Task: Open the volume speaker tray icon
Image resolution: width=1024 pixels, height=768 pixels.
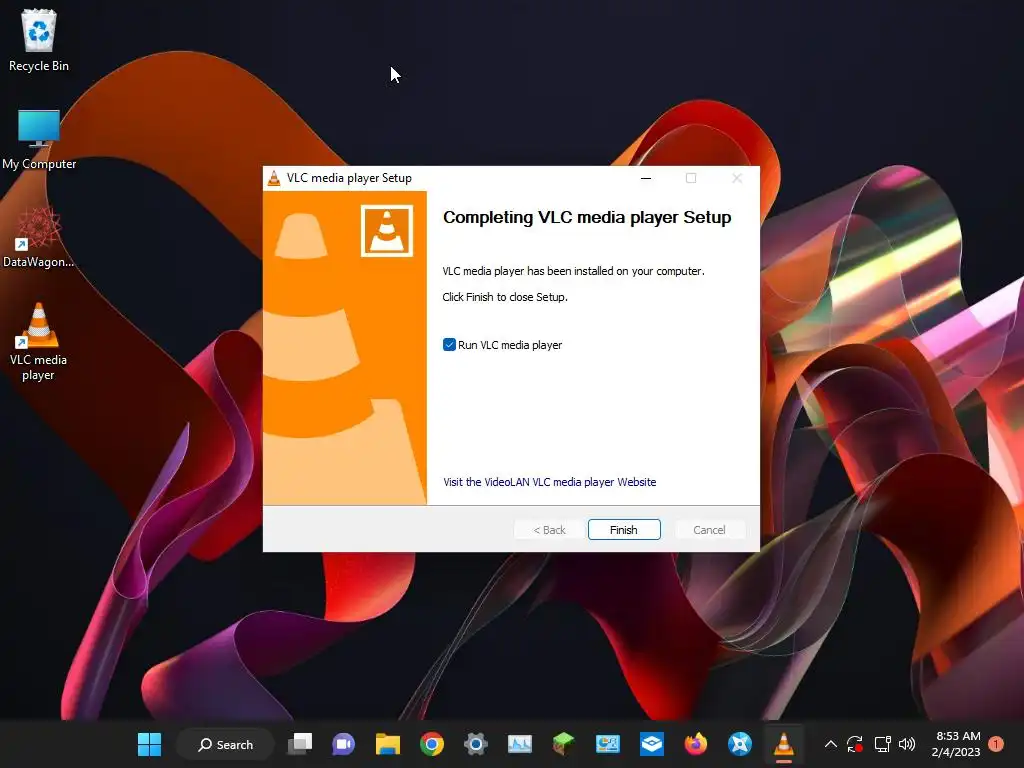Action: [x=907, y=744]
